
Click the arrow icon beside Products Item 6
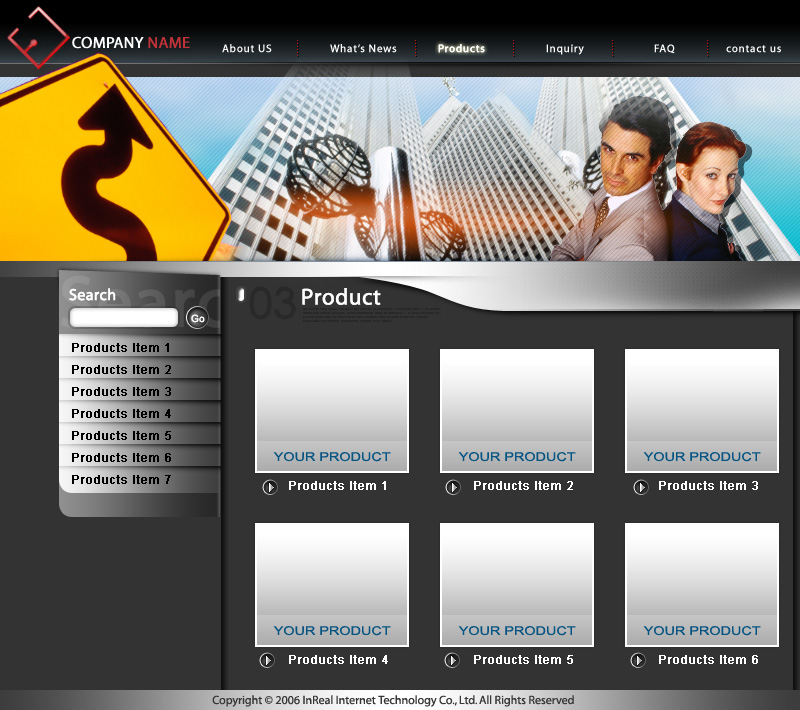(638, 660)
